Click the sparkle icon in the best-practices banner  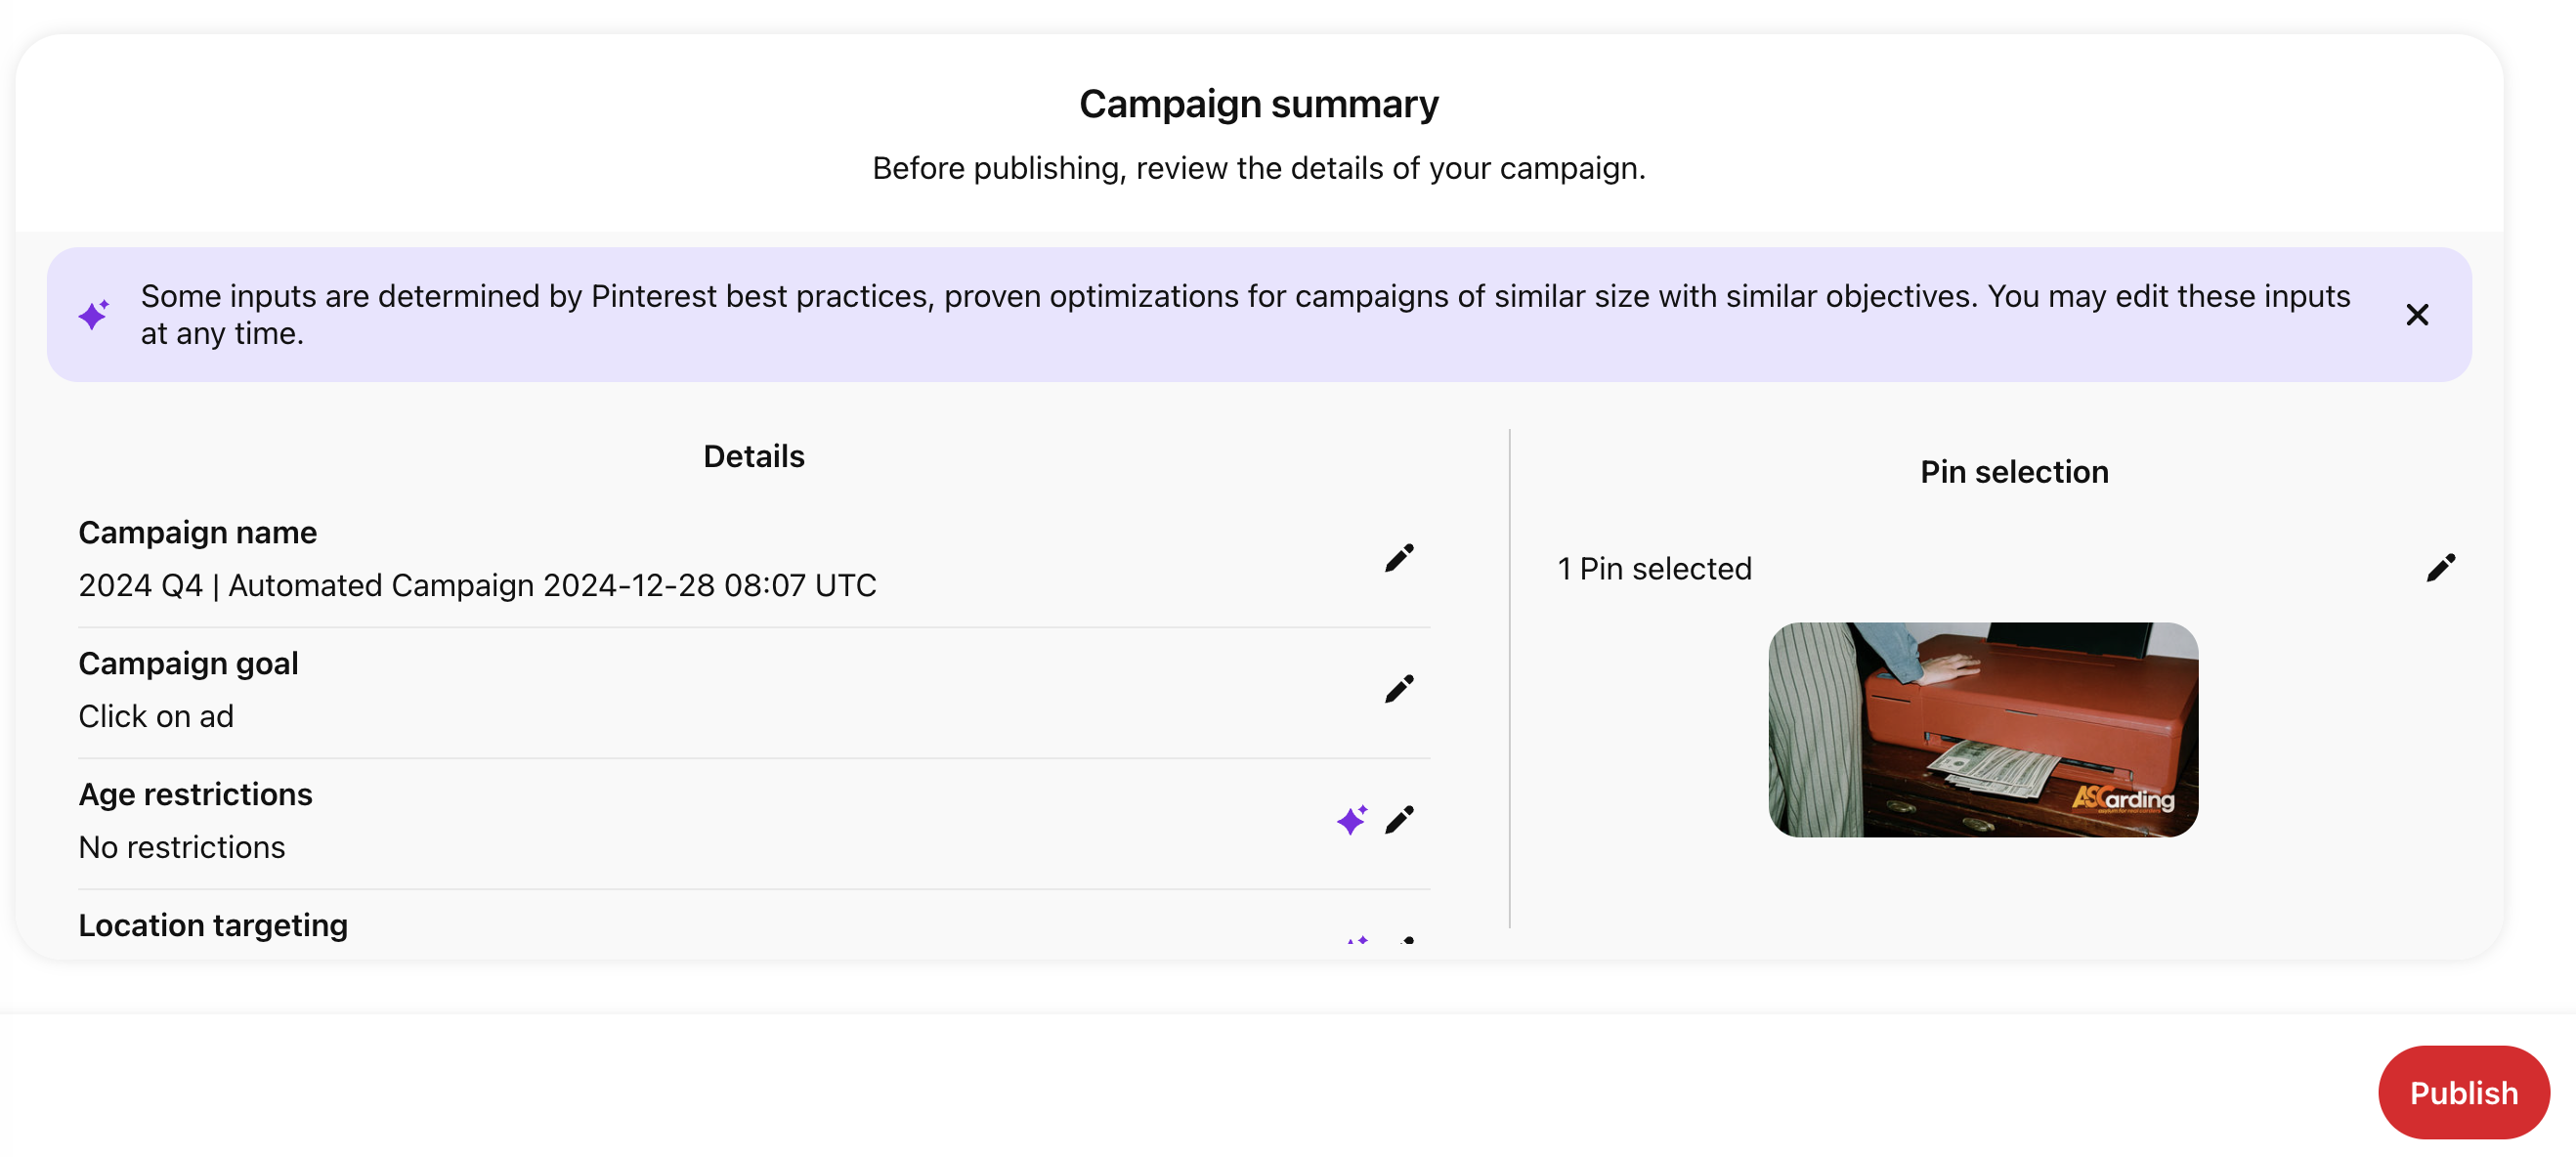tap(94, 314)
